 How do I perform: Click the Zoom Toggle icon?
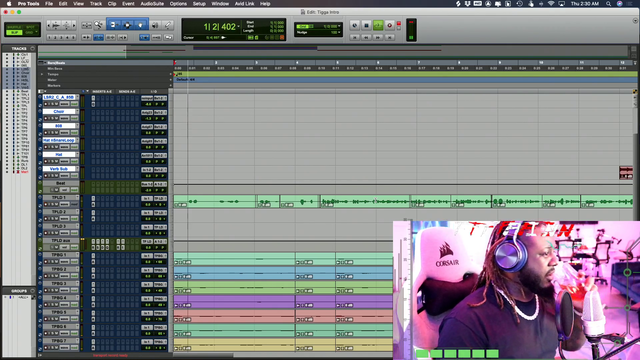pos(87,25)
